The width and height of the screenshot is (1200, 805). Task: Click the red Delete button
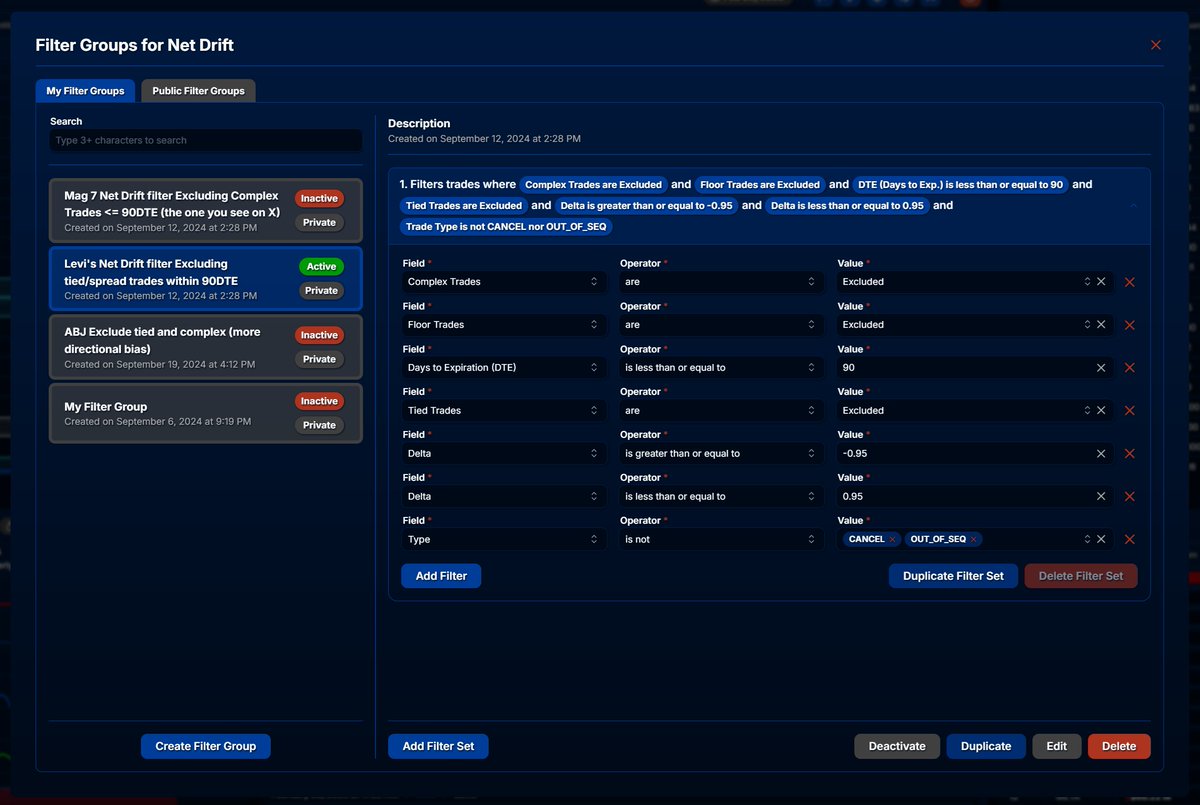pos(1119,746)
